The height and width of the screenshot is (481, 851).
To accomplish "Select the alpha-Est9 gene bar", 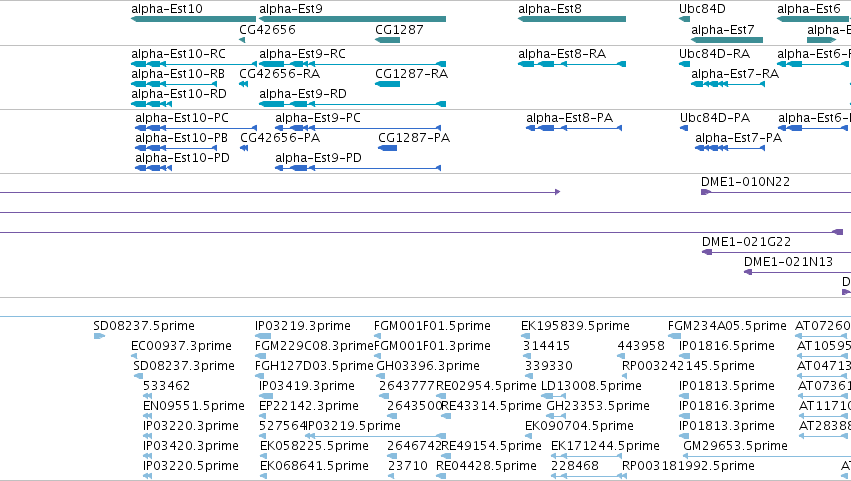I will 352,19.
